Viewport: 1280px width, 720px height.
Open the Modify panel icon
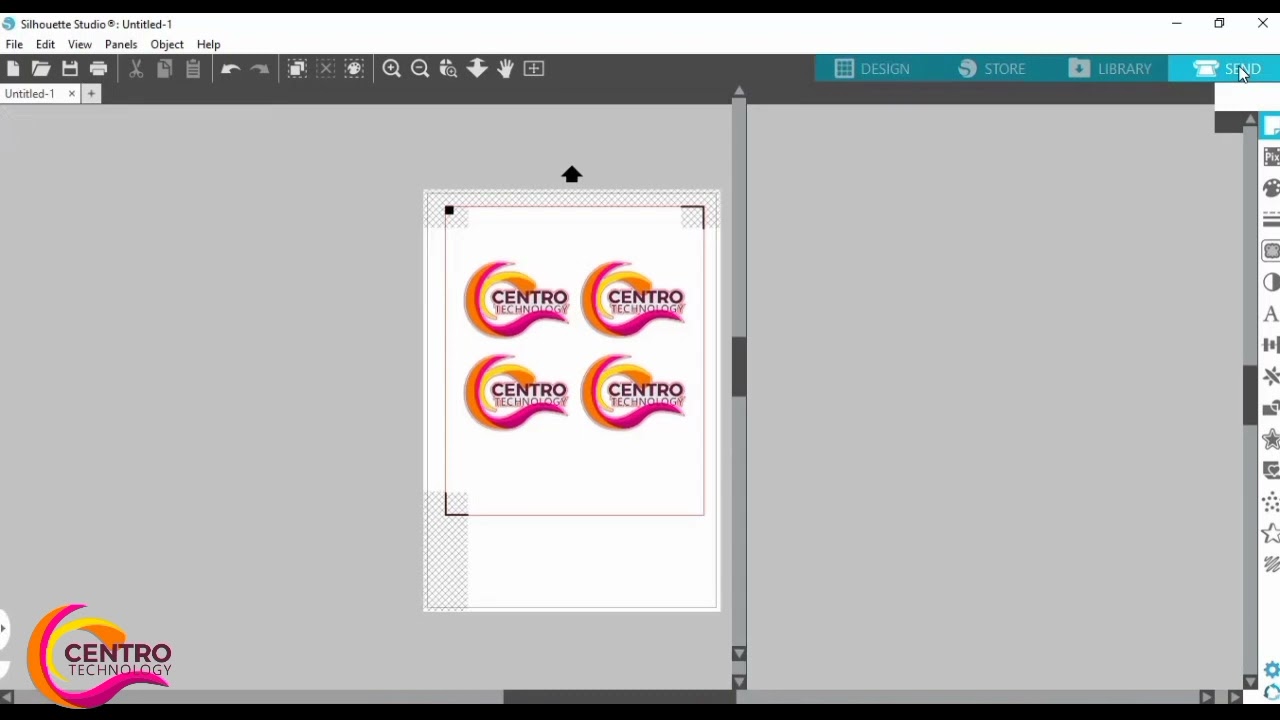(1271, 408)
